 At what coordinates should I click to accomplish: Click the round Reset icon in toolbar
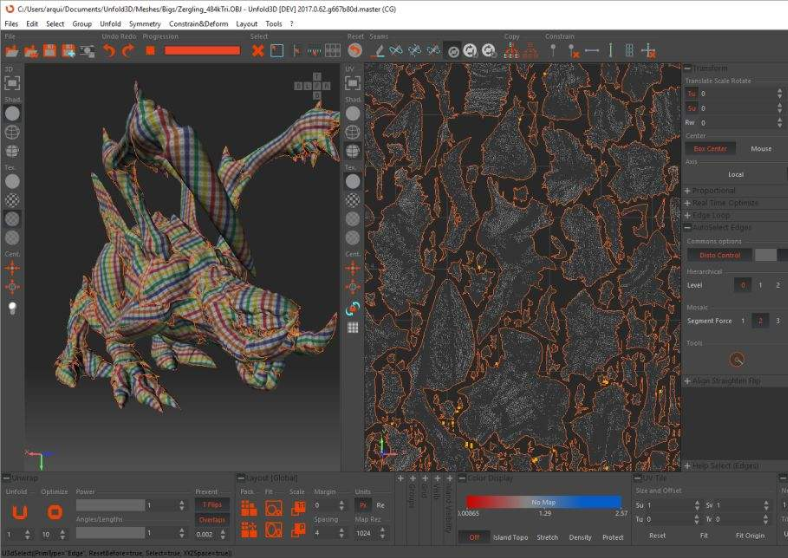tap(355, 51)
